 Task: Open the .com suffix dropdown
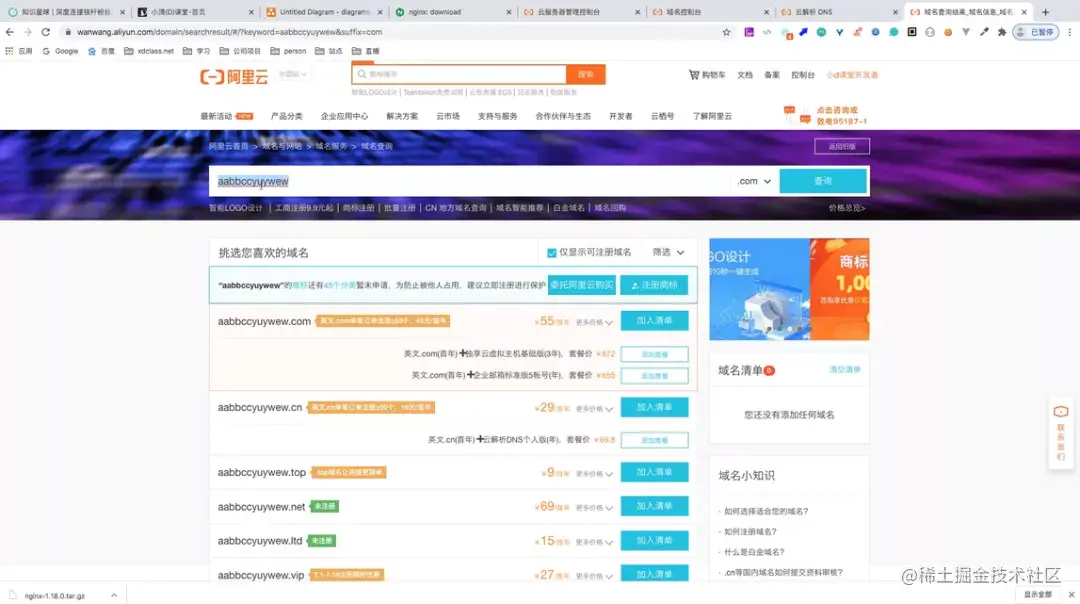(753, 181)
